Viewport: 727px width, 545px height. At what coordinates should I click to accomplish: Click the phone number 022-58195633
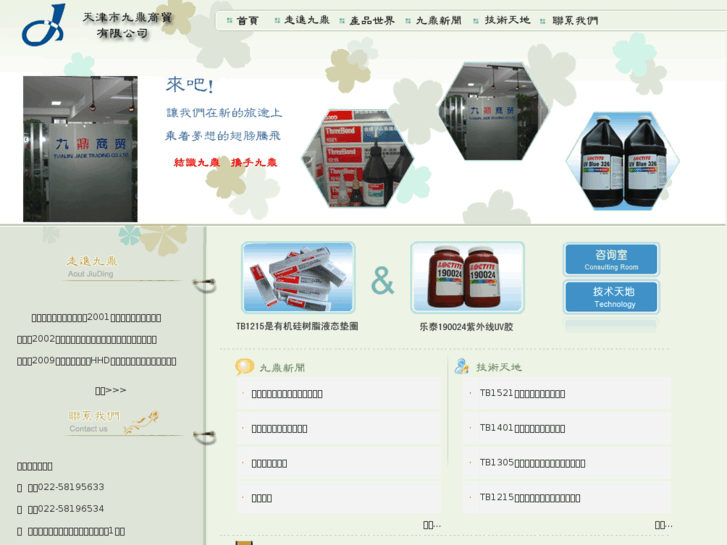[x=71, y=487]
